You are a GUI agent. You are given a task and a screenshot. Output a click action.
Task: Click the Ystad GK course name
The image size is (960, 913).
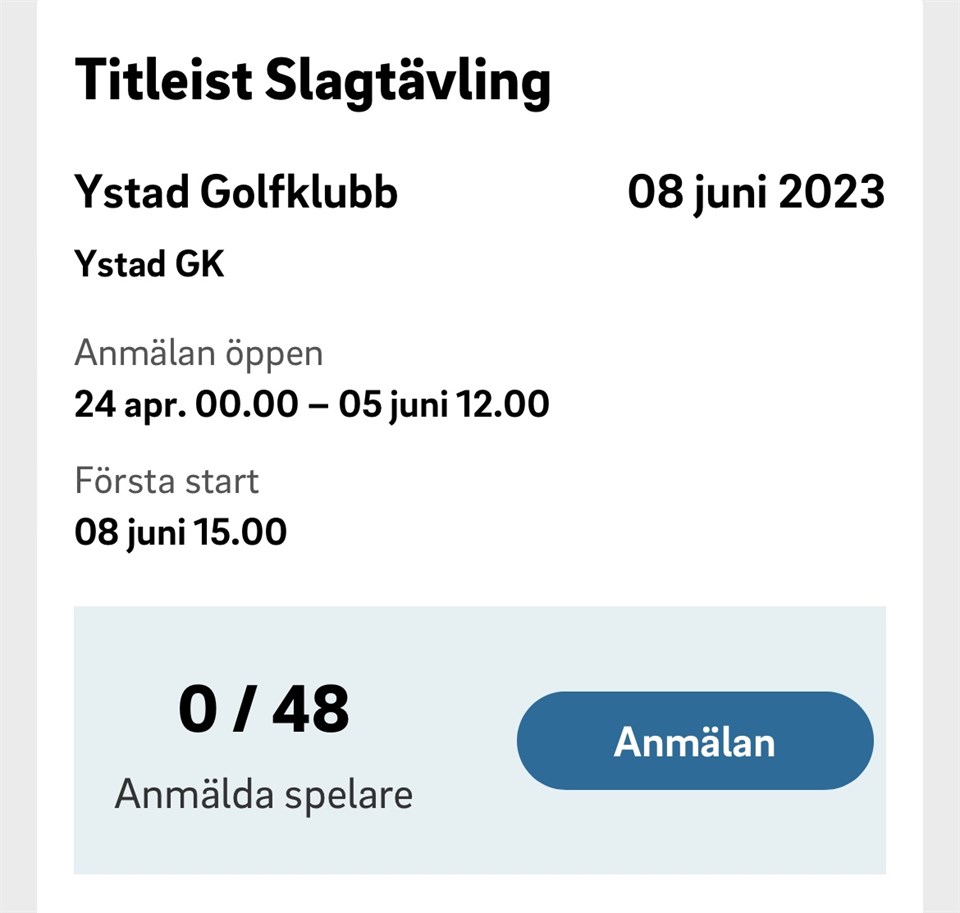tap(150, 265)
